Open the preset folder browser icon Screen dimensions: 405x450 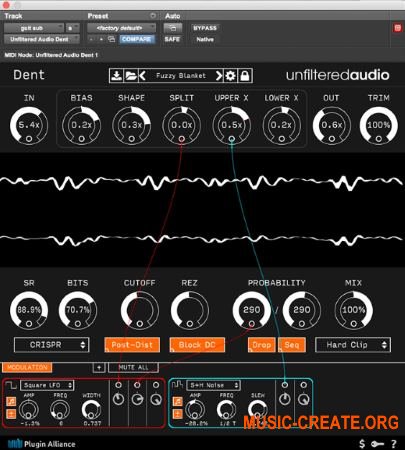click(131, 76)
